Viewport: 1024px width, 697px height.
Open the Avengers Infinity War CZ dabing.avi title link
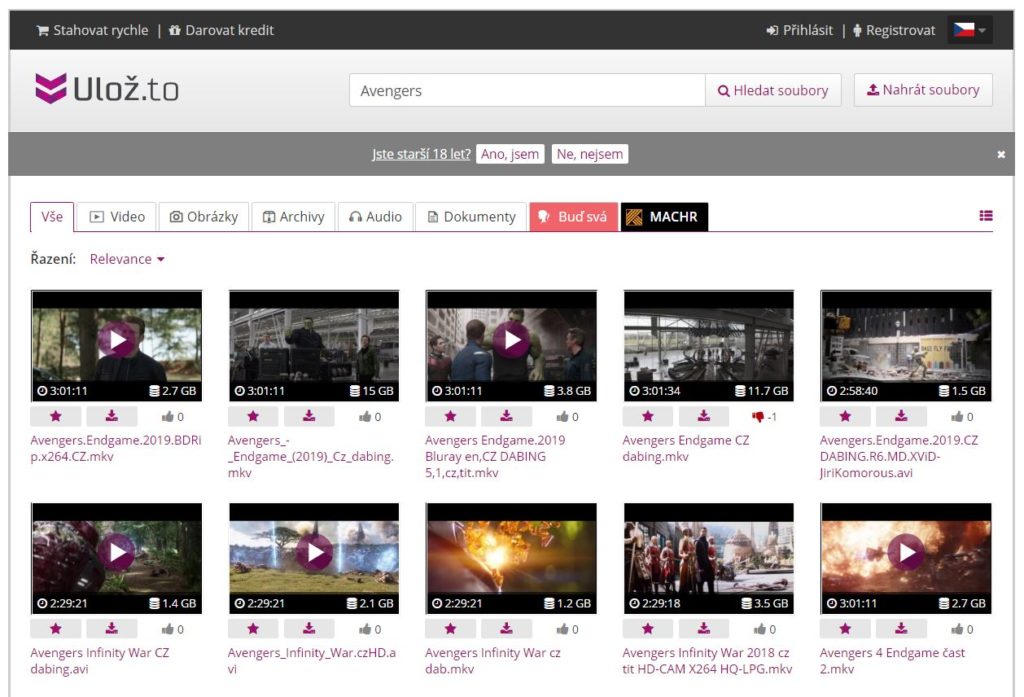100,660
